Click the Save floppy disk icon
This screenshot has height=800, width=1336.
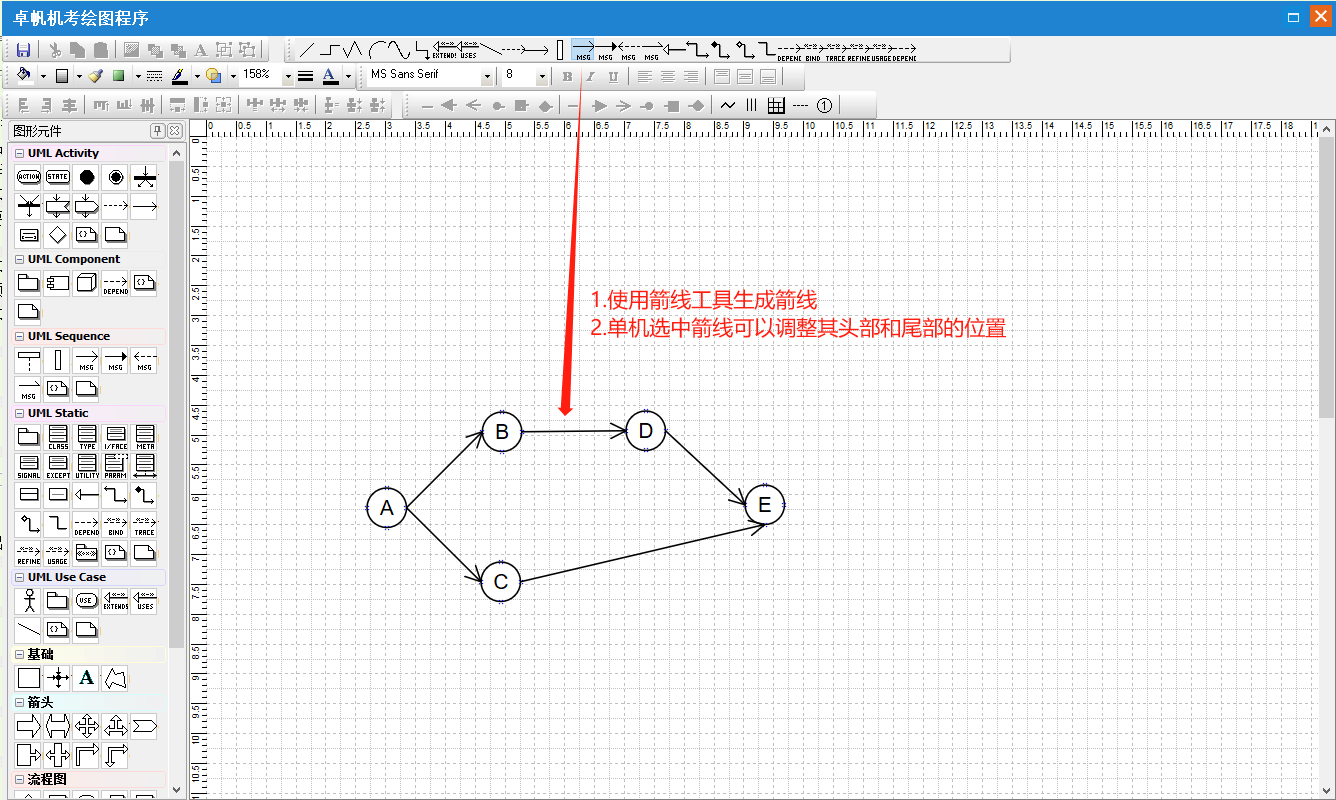(24, 50)
